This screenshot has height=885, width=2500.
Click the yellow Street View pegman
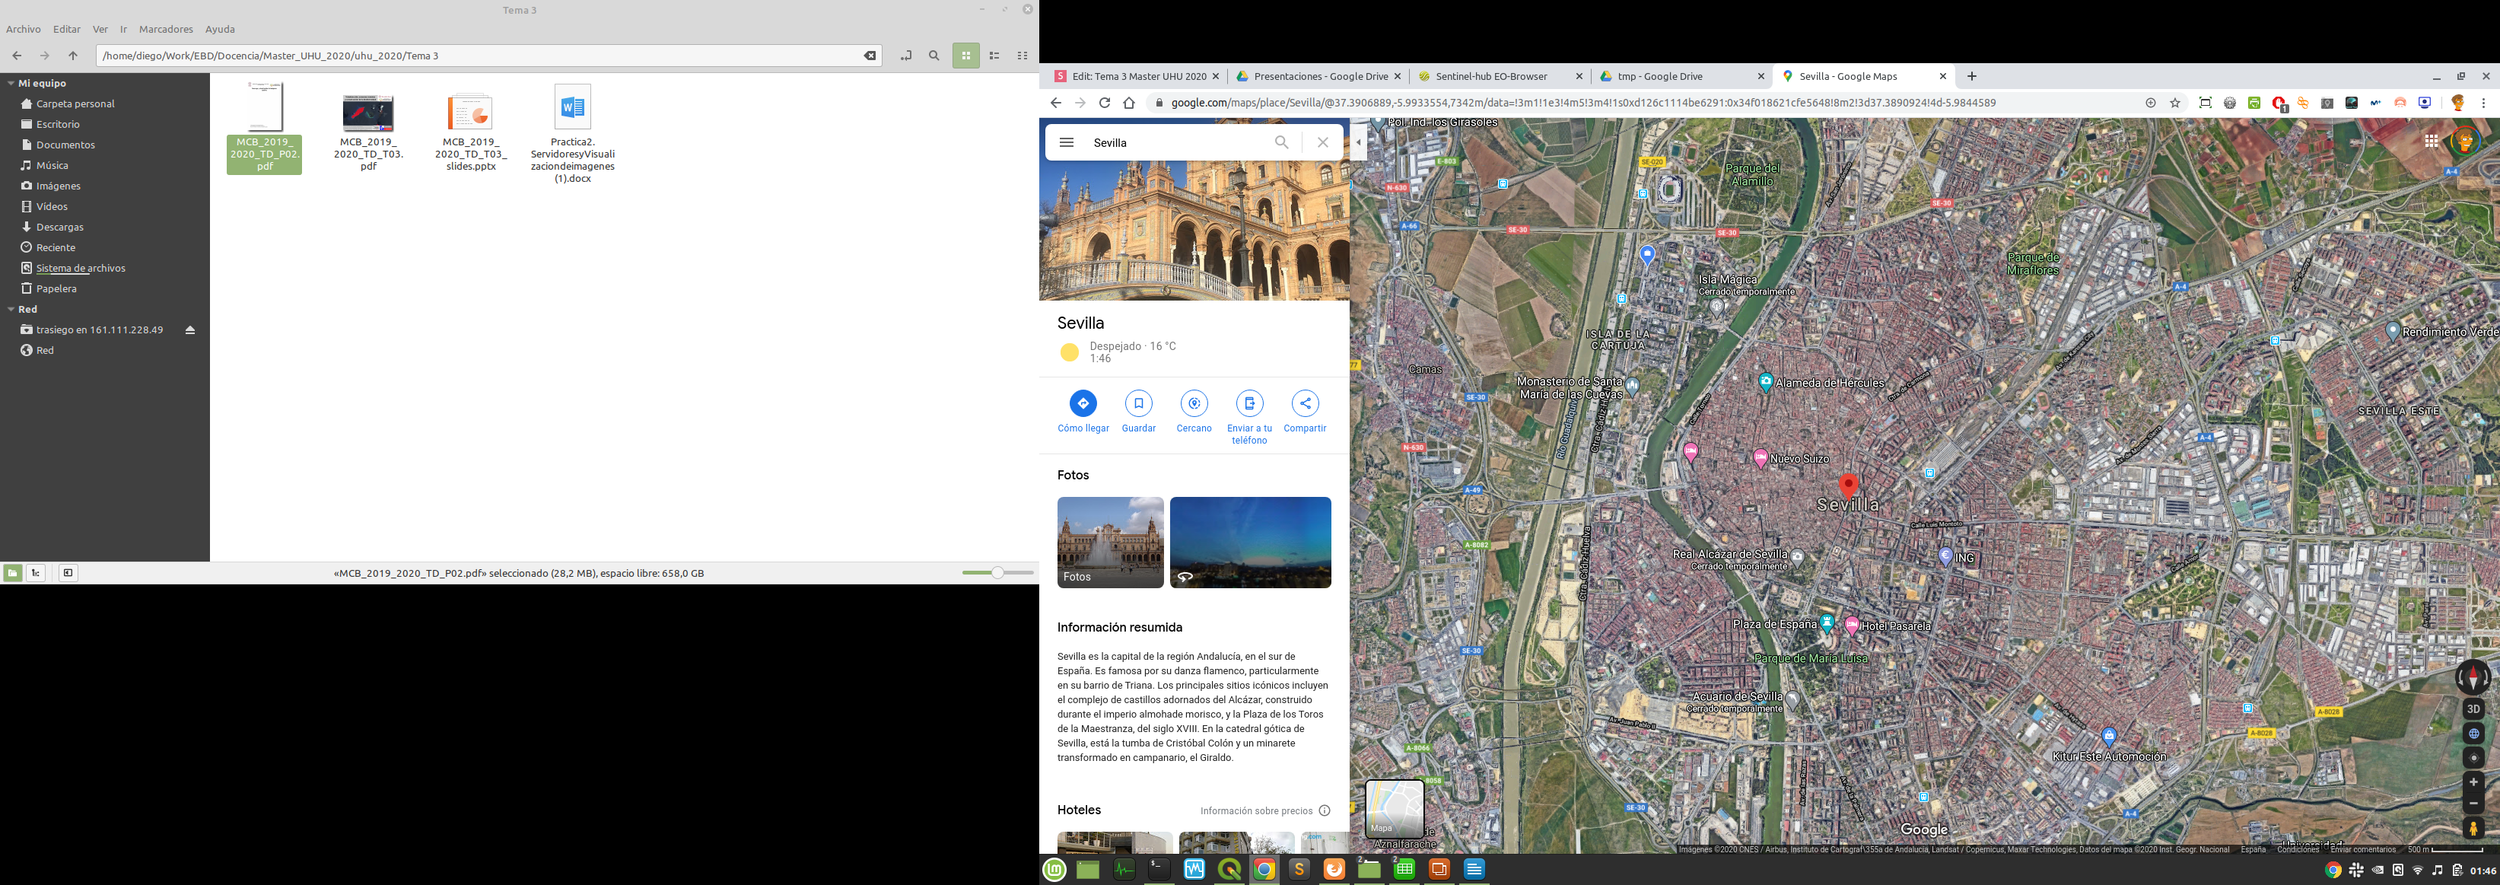[2473, 828]
